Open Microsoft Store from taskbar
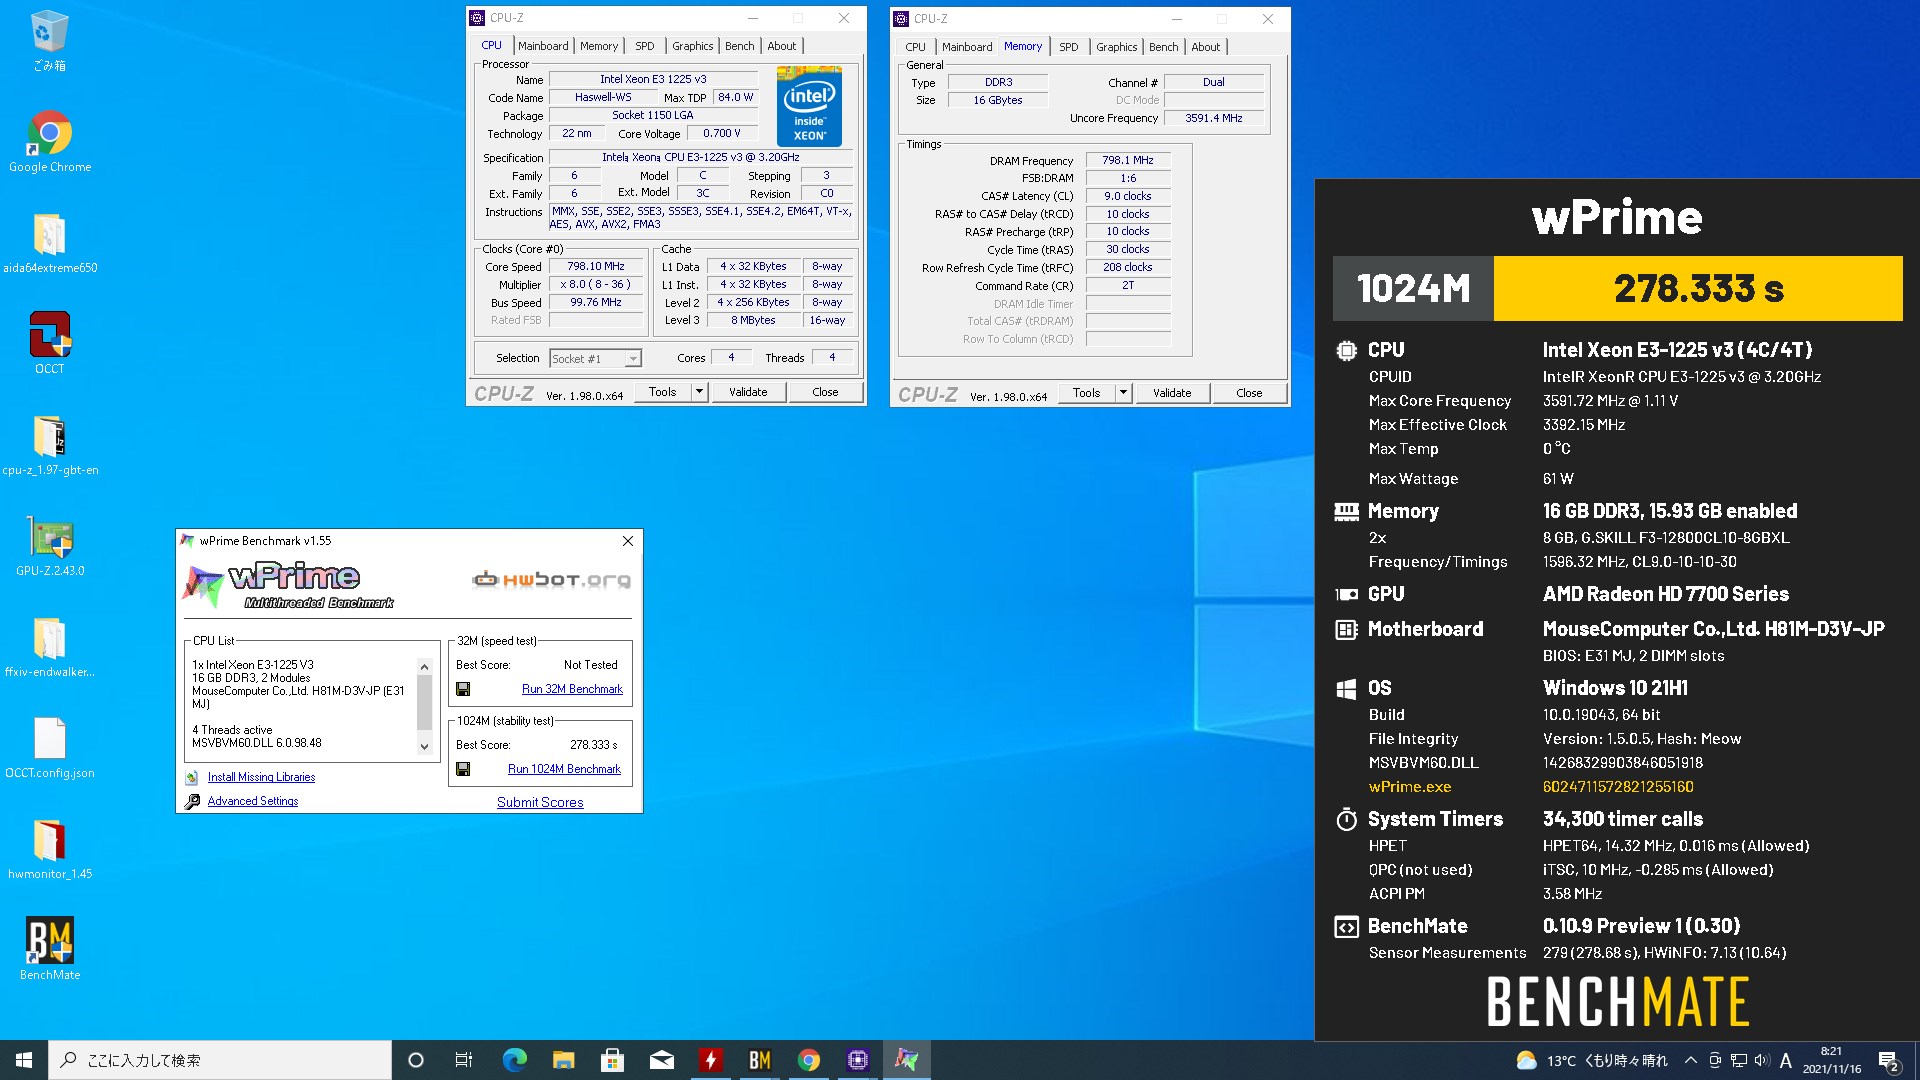The height and width of the screenshot is (1080, 1920). coord(612,1060)
